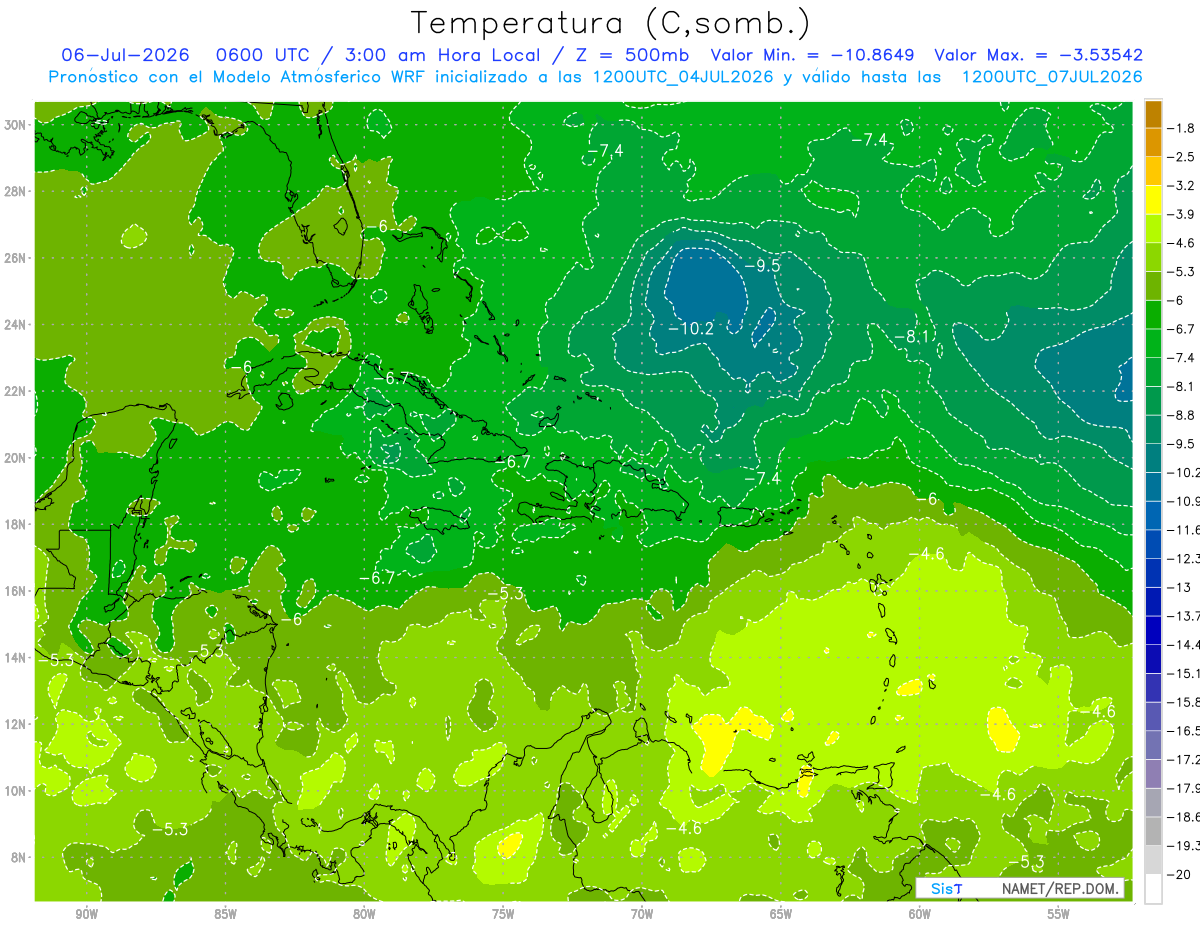Click the '60W' longitude axis label
The height and width of the screenshot is (927, 1200).
920,914
